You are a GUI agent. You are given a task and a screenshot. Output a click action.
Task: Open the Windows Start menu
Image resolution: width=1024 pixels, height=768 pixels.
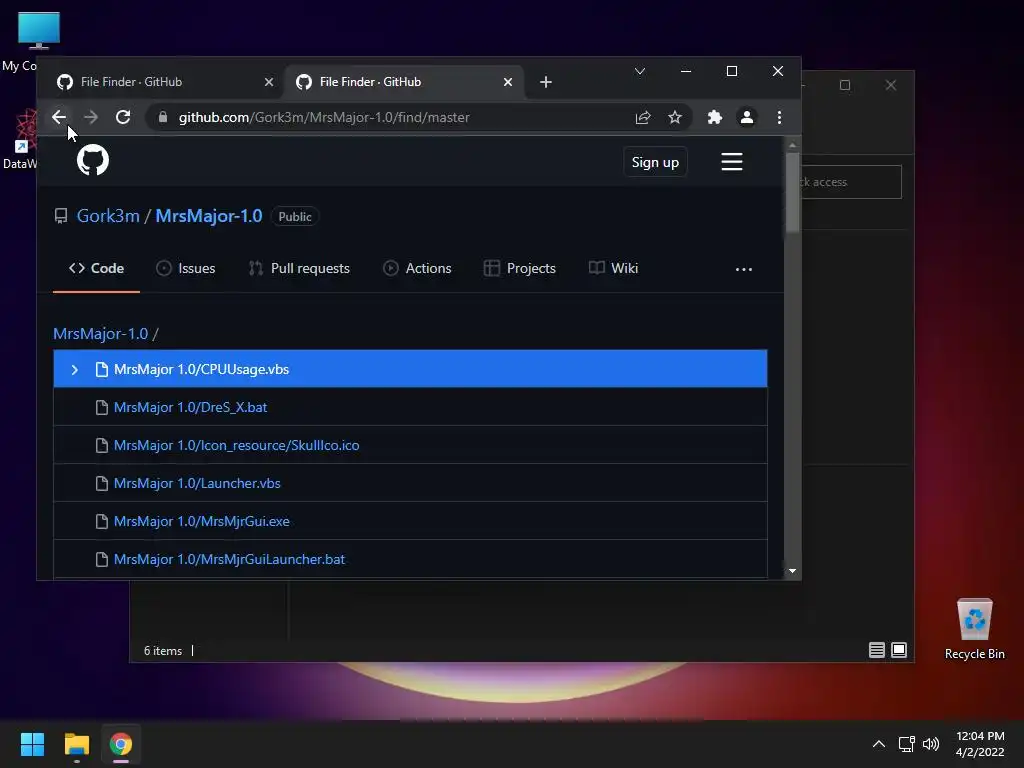tap(32, 744)
